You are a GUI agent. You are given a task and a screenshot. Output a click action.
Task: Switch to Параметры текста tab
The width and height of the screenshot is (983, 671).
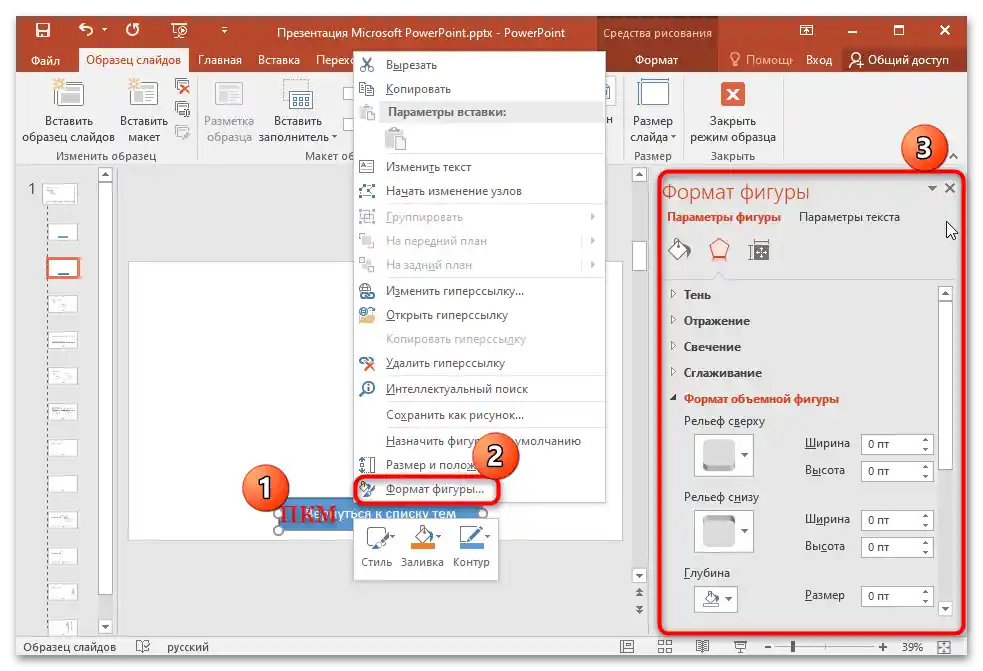pyautogui.click(x=849, y=217)
